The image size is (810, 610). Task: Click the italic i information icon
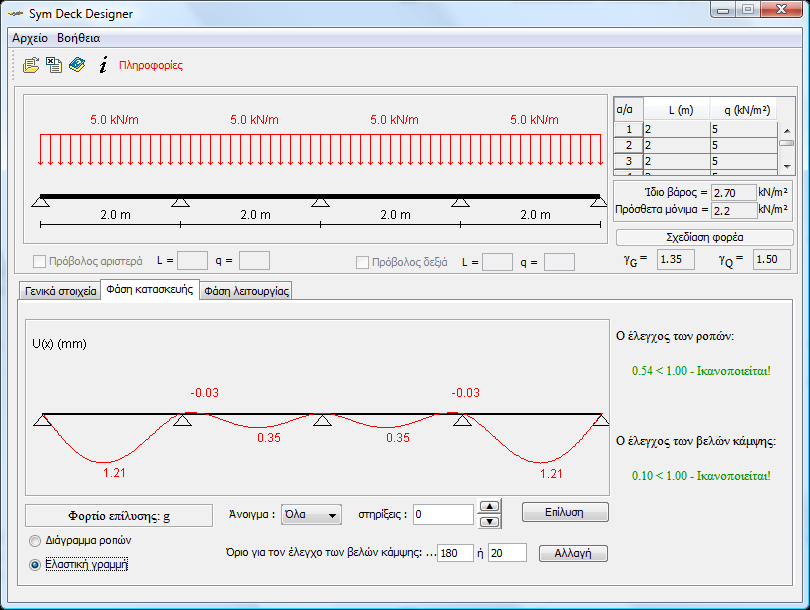(x=103, y=65)
